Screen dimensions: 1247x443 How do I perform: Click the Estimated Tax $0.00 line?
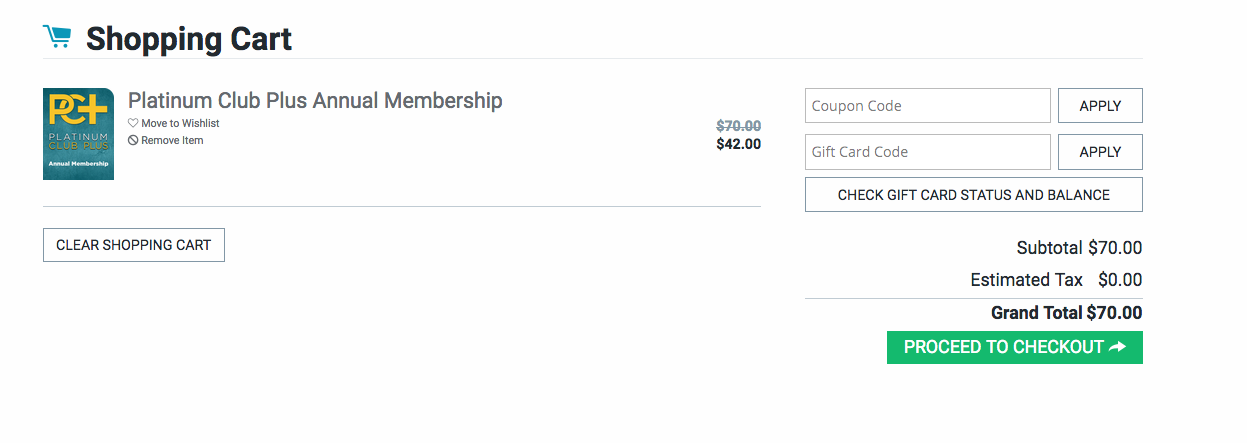point(1056,280)
